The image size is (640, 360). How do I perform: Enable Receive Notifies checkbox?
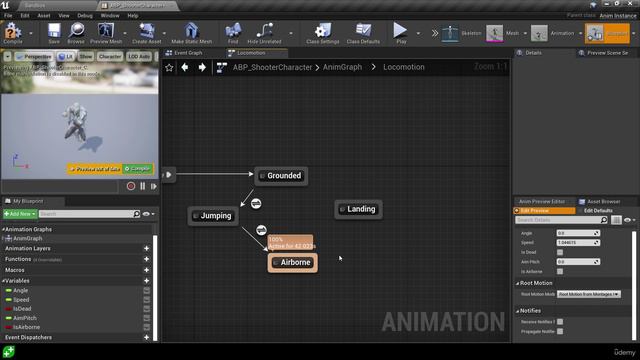(x=560, y=322)
